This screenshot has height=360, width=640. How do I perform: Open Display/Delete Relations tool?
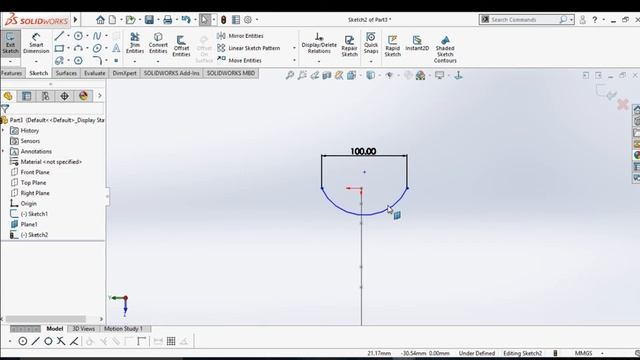319,43
